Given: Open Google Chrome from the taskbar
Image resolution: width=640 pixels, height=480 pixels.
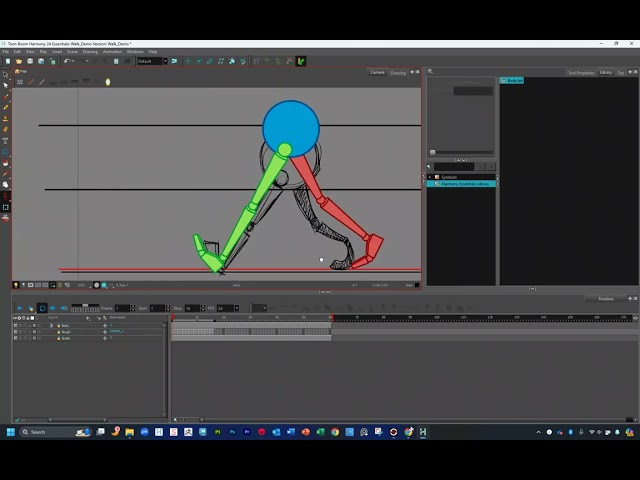Looking at the screenshot, I should coord(335,432).
